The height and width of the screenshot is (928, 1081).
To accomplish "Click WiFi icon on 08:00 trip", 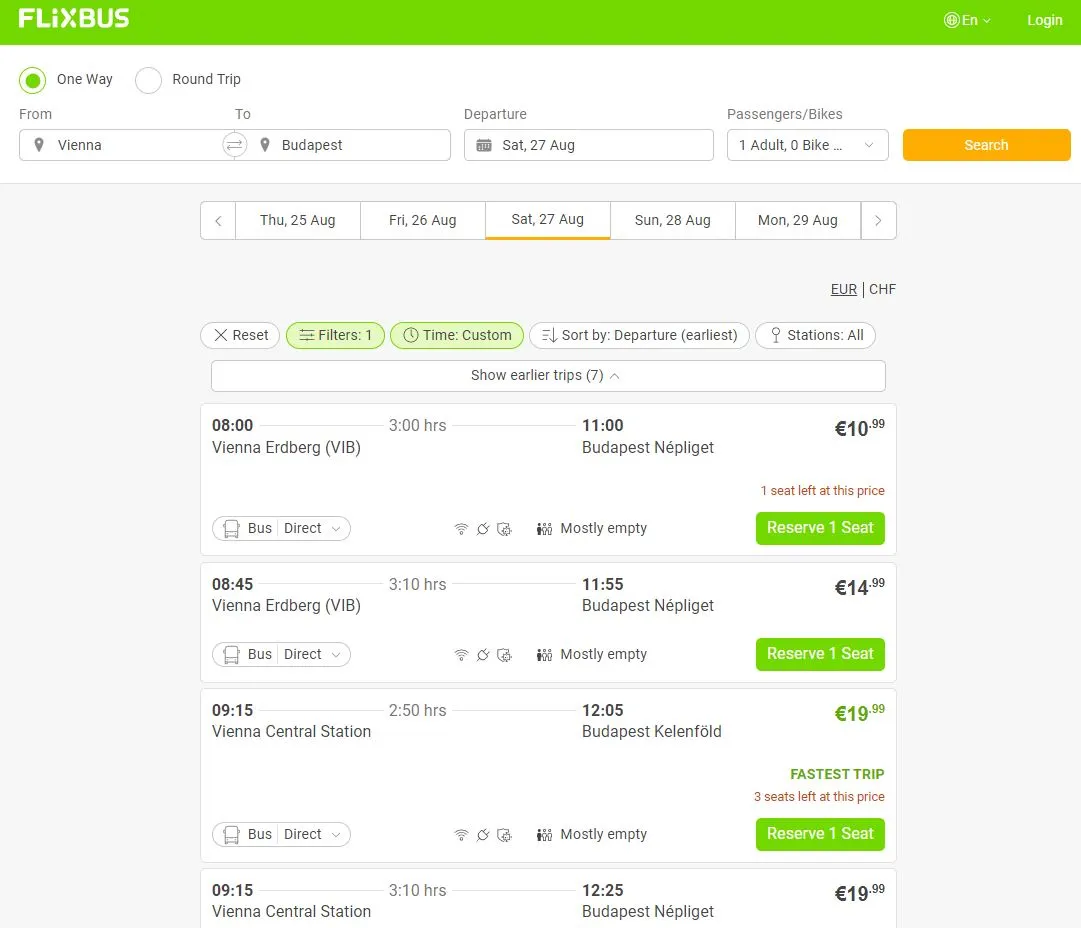I will click(461, 529).
